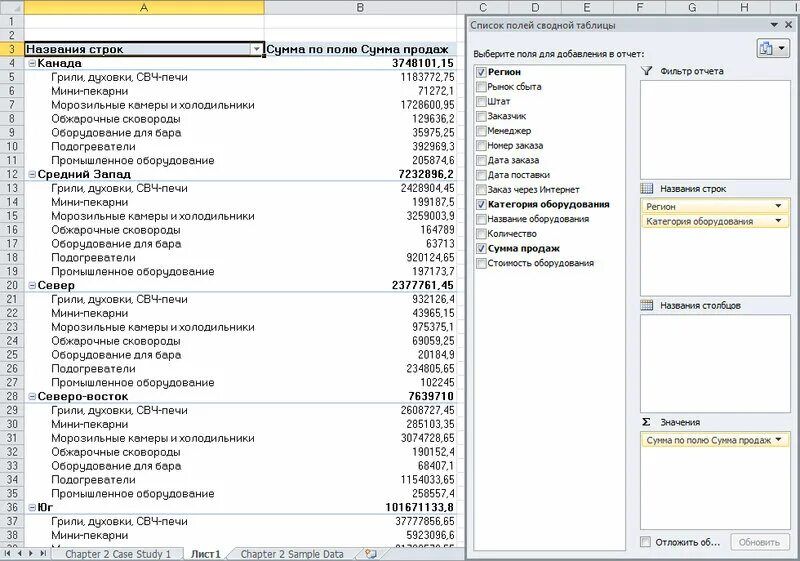Click the Фильтр отчета drop area
The width and height of the screenshot is (800, 561).
[715, 130]
